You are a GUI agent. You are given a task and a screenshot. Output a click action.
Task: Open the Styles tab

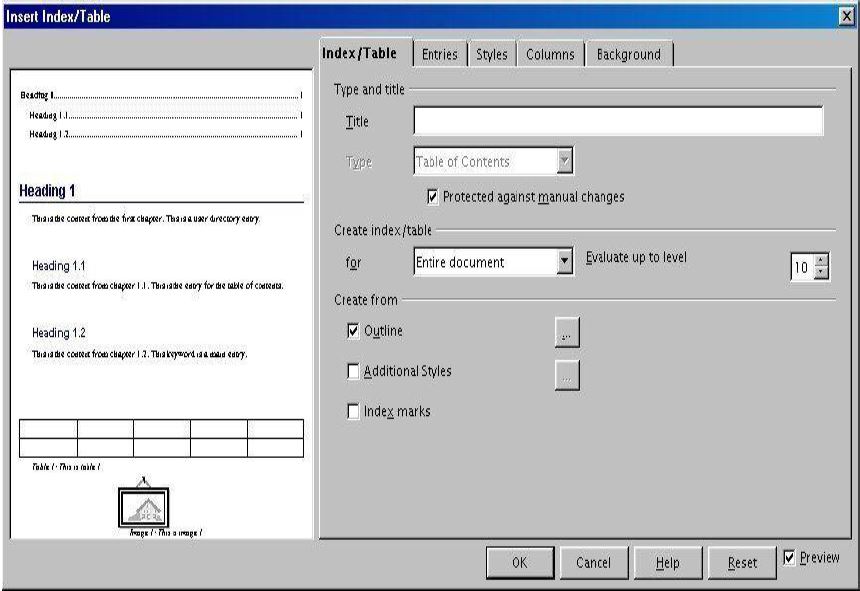[491, 54]
